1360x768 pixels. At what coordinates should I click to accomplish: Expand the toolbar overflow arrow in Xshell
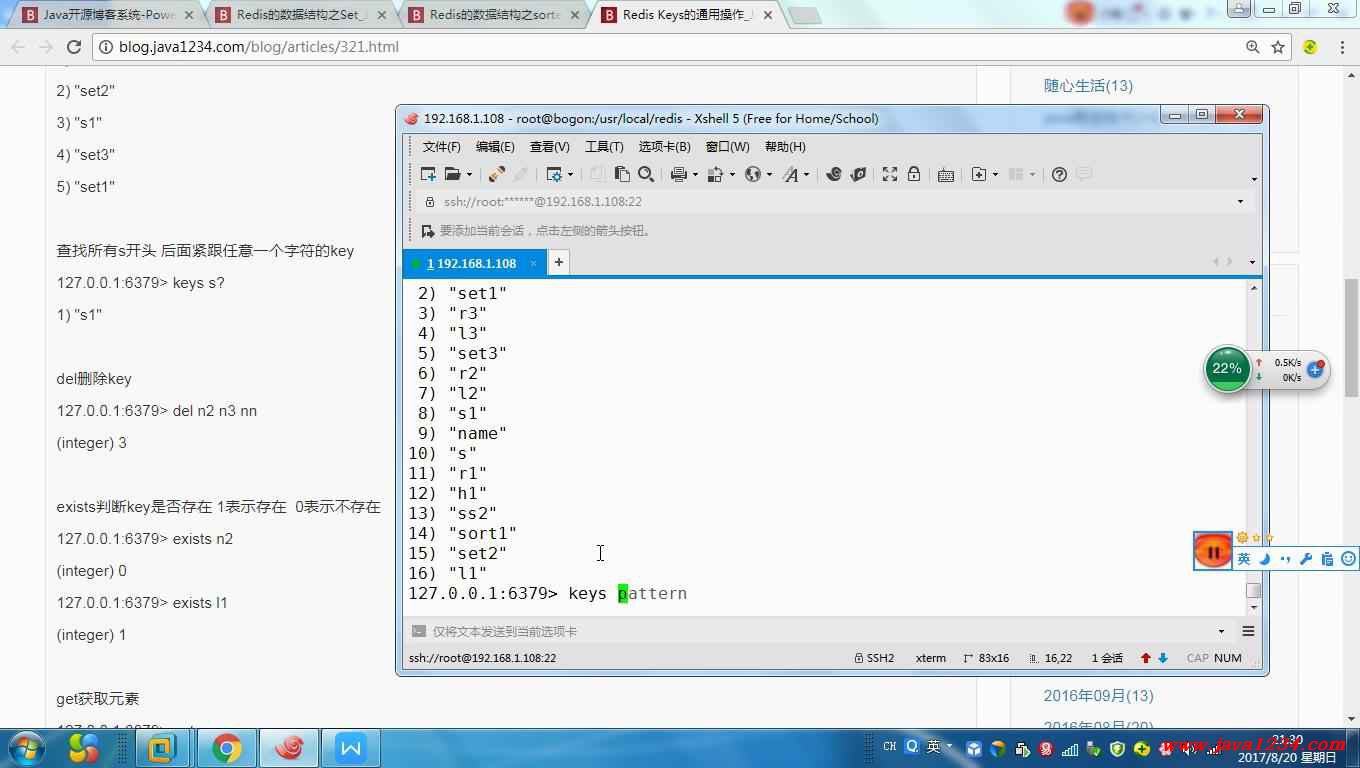pos(1254,180)
